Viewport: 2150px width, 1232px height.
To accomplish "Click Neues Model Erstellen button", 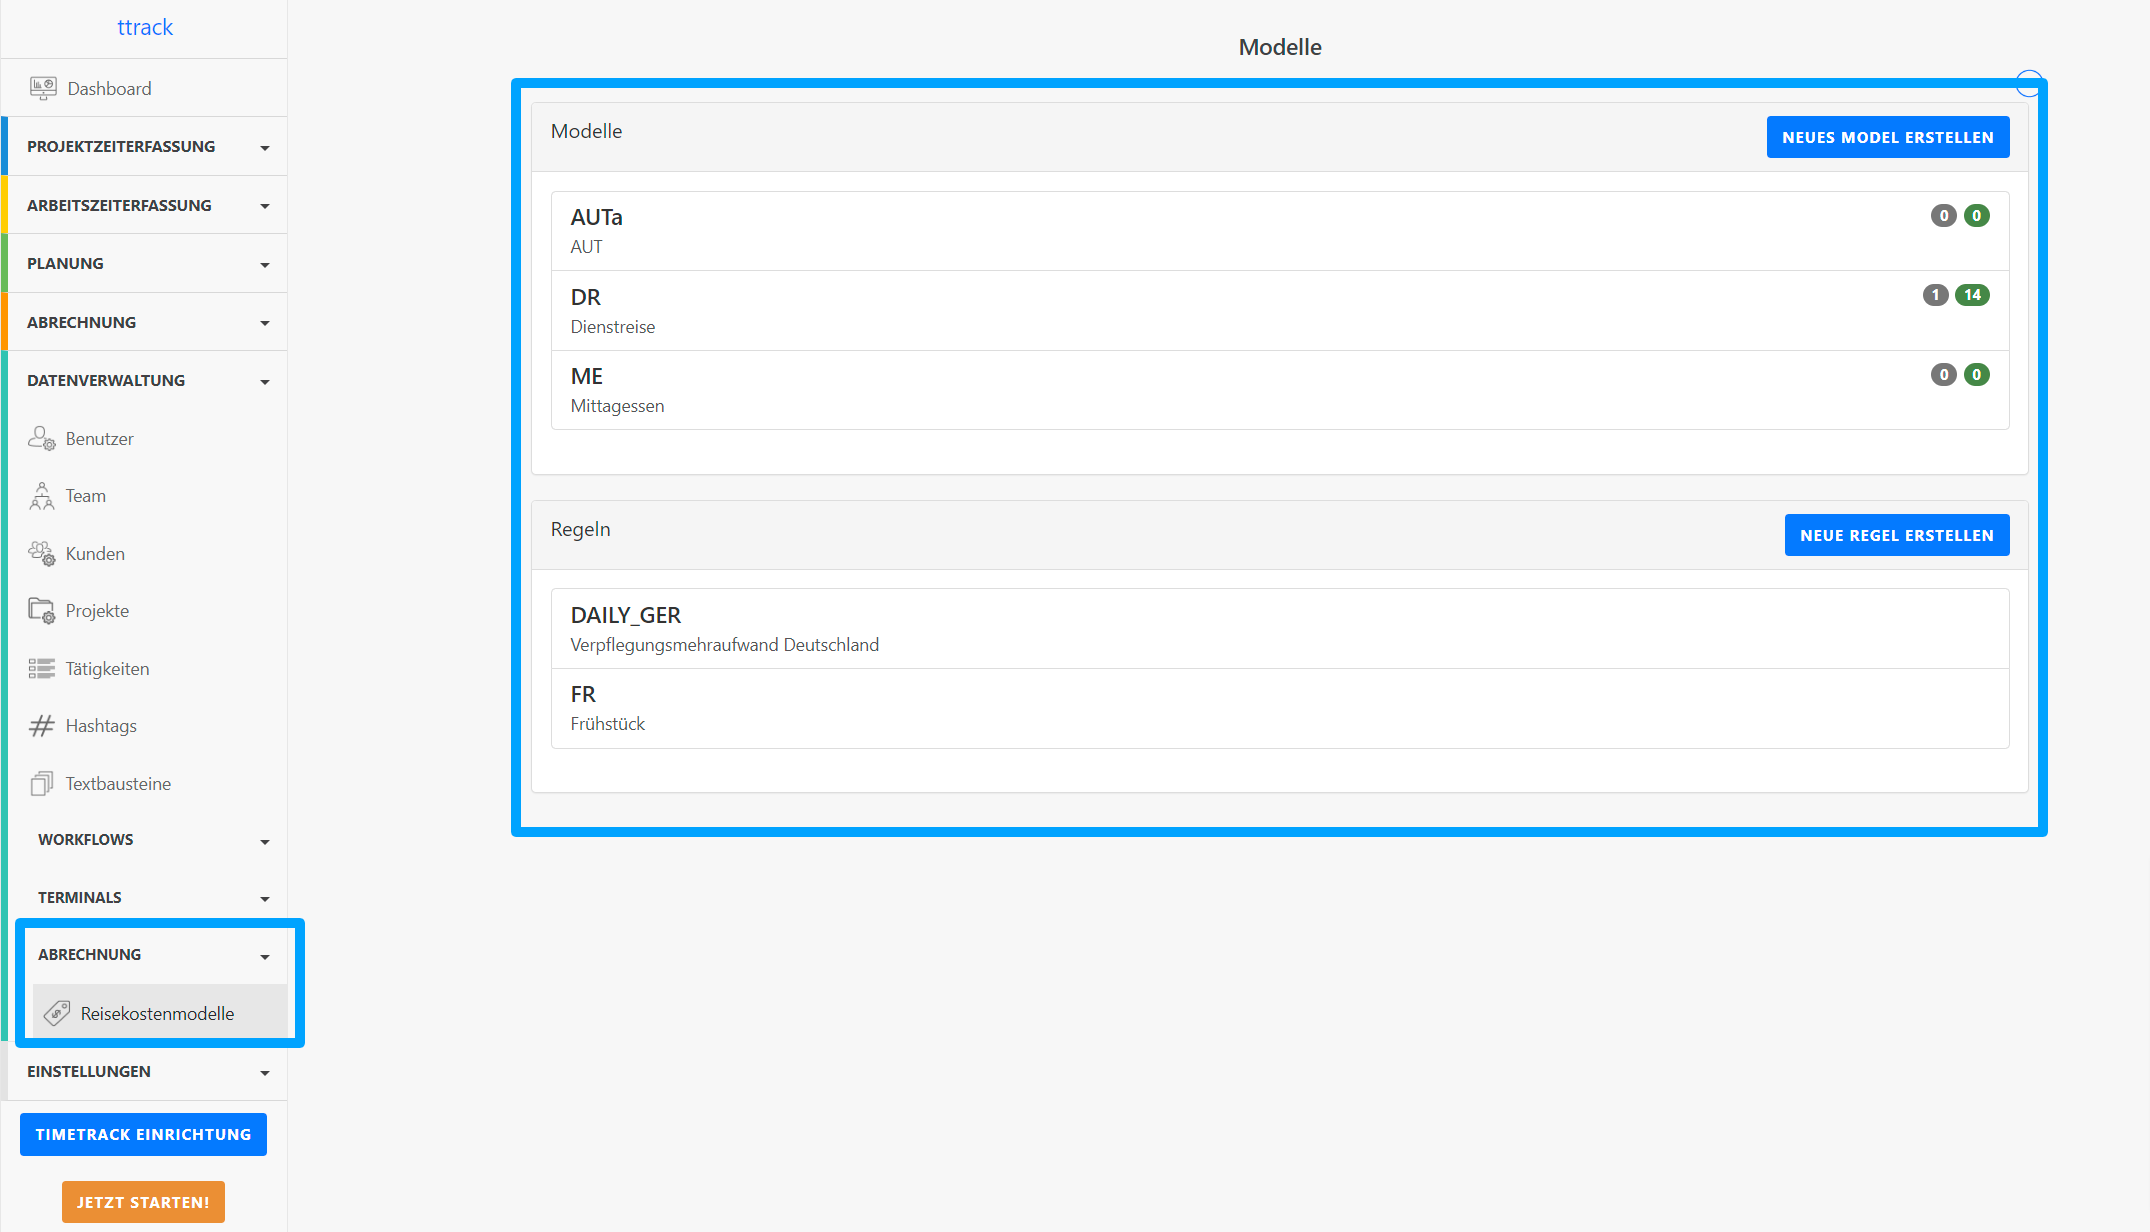I will (1887, 137).
